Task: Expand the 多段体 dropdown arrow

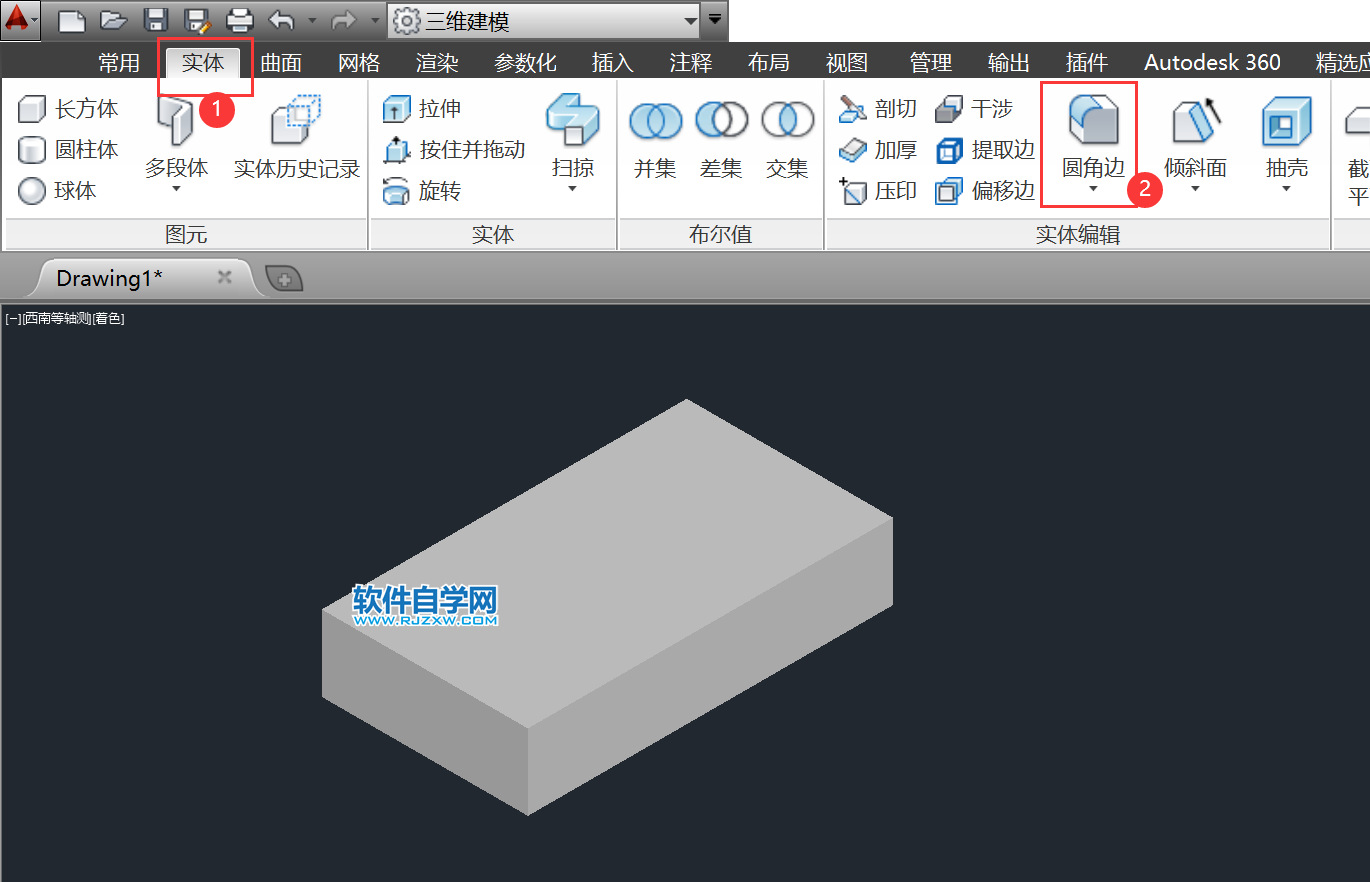Action: click(176, 189)
